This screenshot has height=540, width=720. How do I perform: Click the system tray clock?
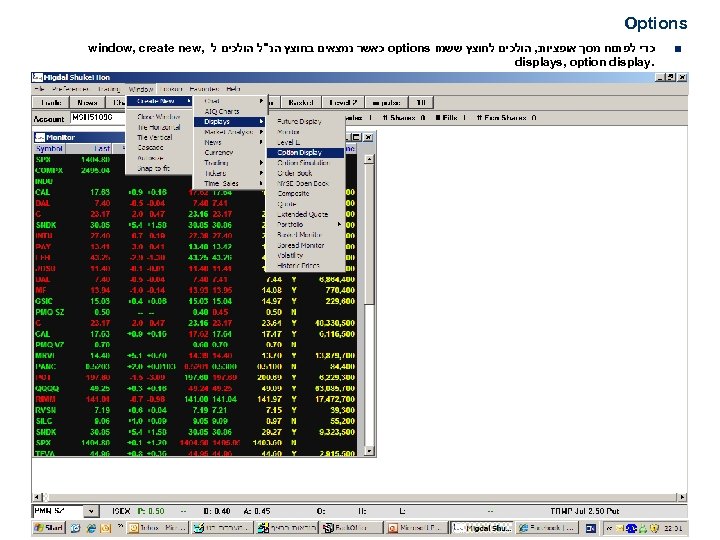(674, 529)
